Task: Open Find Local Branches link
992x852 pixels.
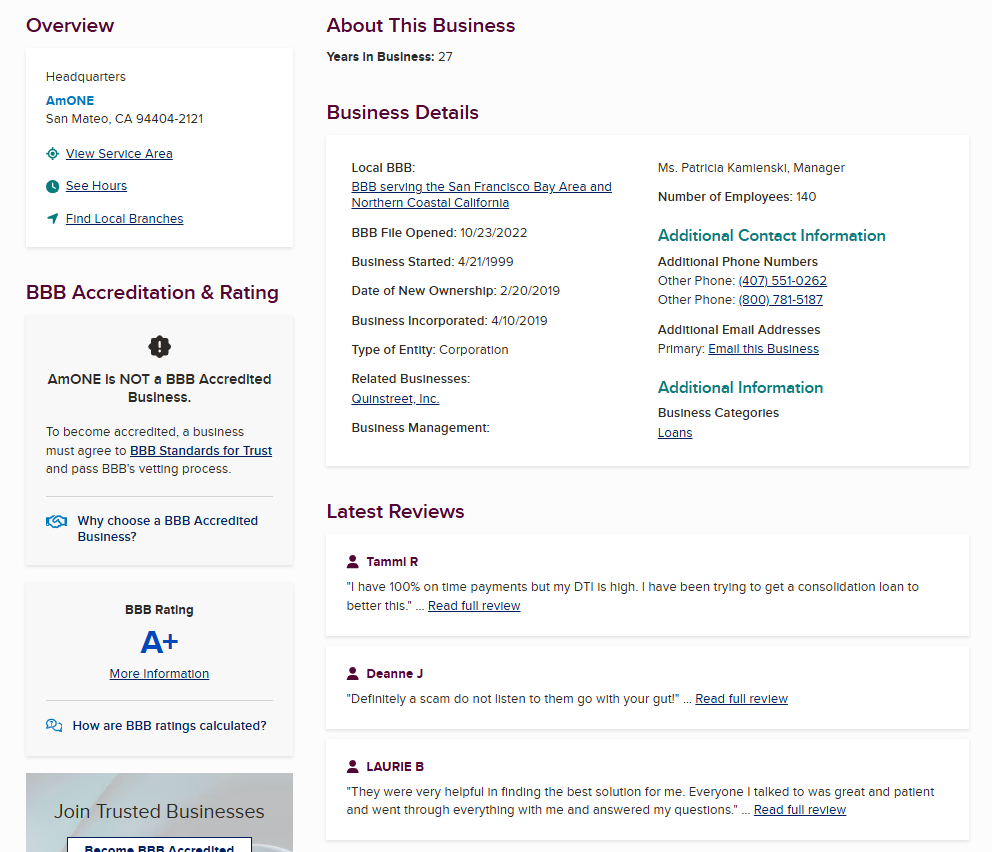Action: point(125,219)
